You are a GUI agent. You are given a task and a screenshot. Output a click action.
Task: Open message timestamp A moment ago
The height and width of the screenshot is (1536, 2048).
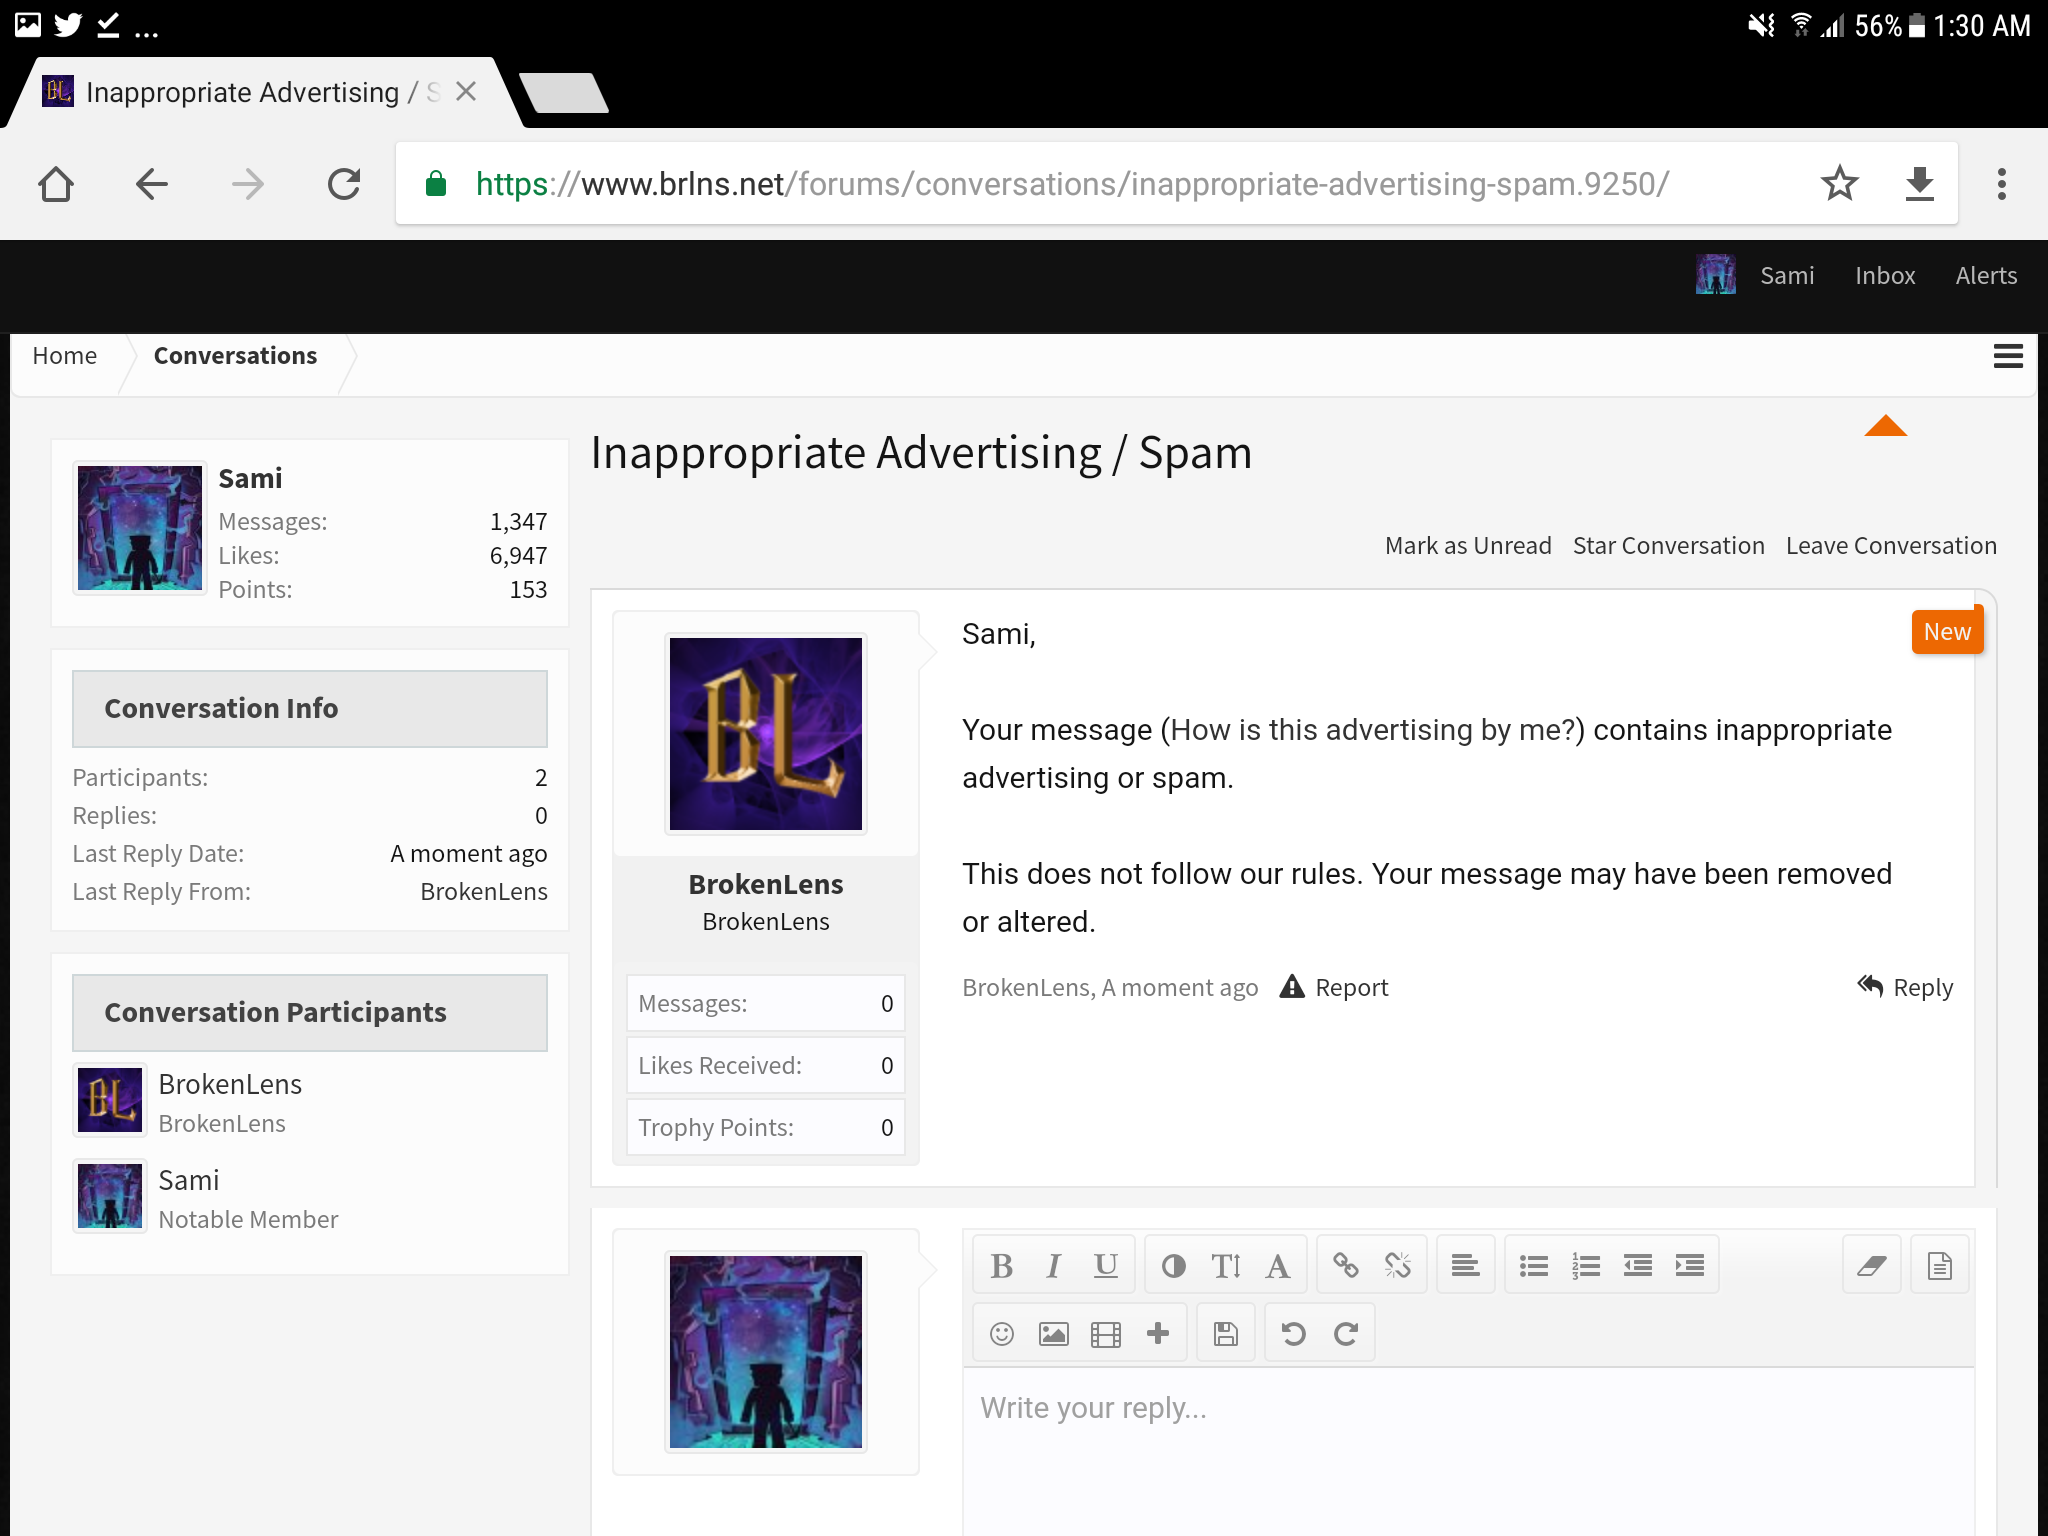(1180, 988)
